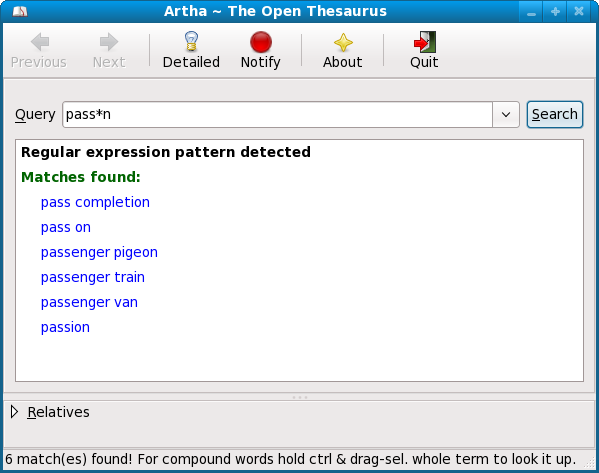
Task: Click the Quit door icon
Action: (424, 42)
